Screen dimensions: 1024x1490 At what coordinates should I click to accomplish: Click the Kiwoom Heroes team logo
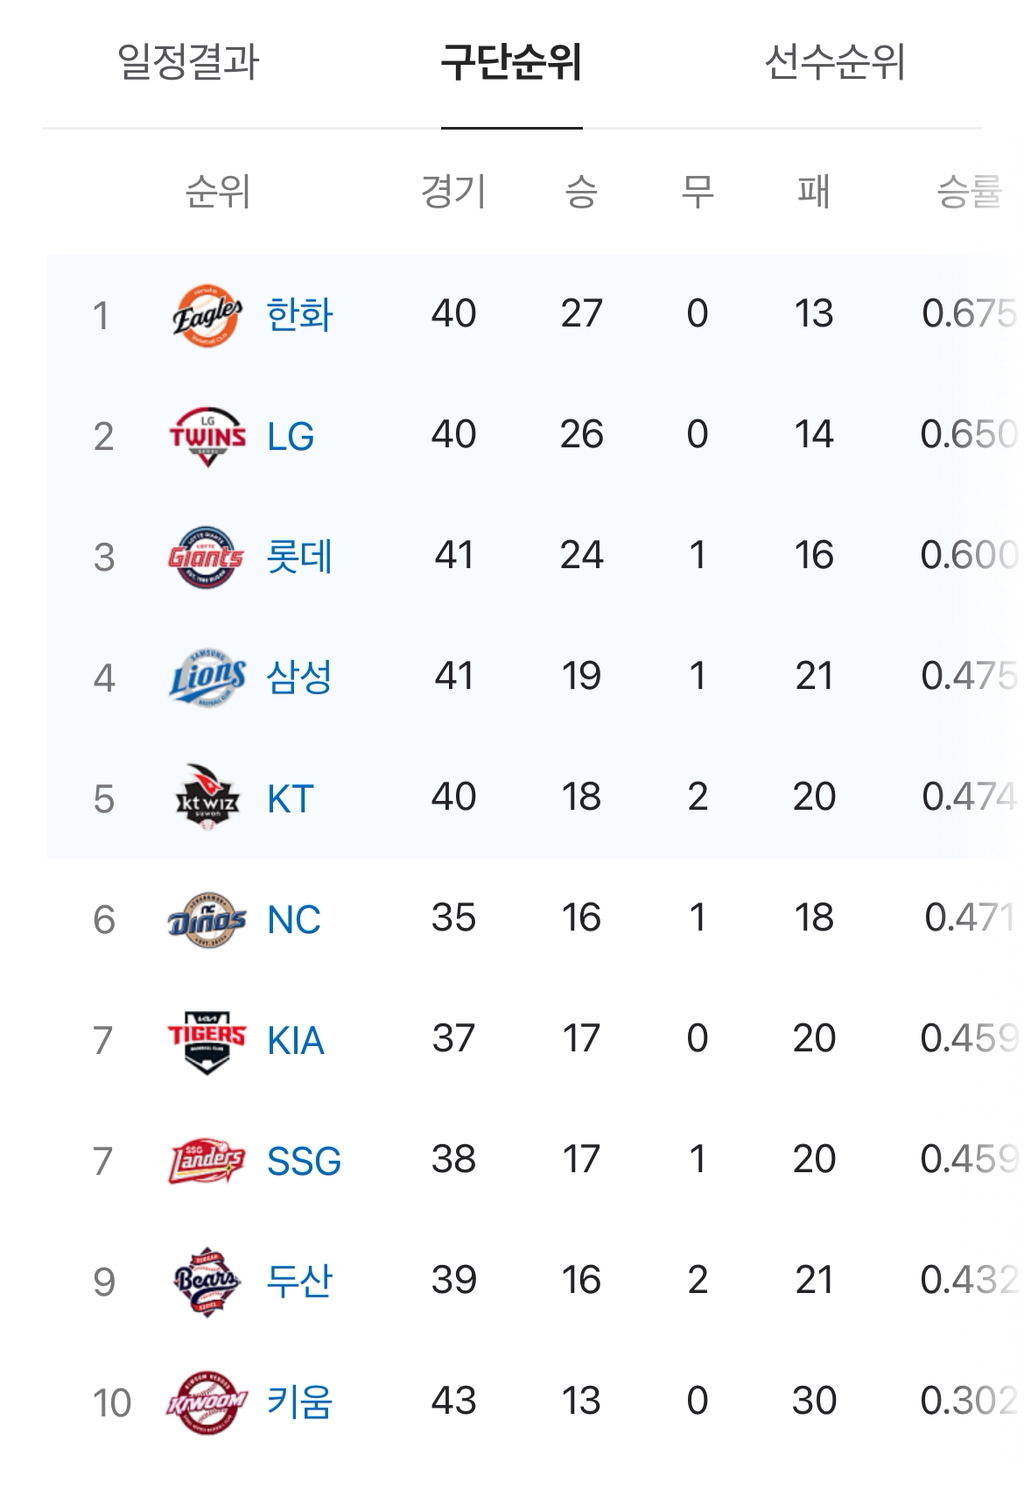coord(207,1402)
